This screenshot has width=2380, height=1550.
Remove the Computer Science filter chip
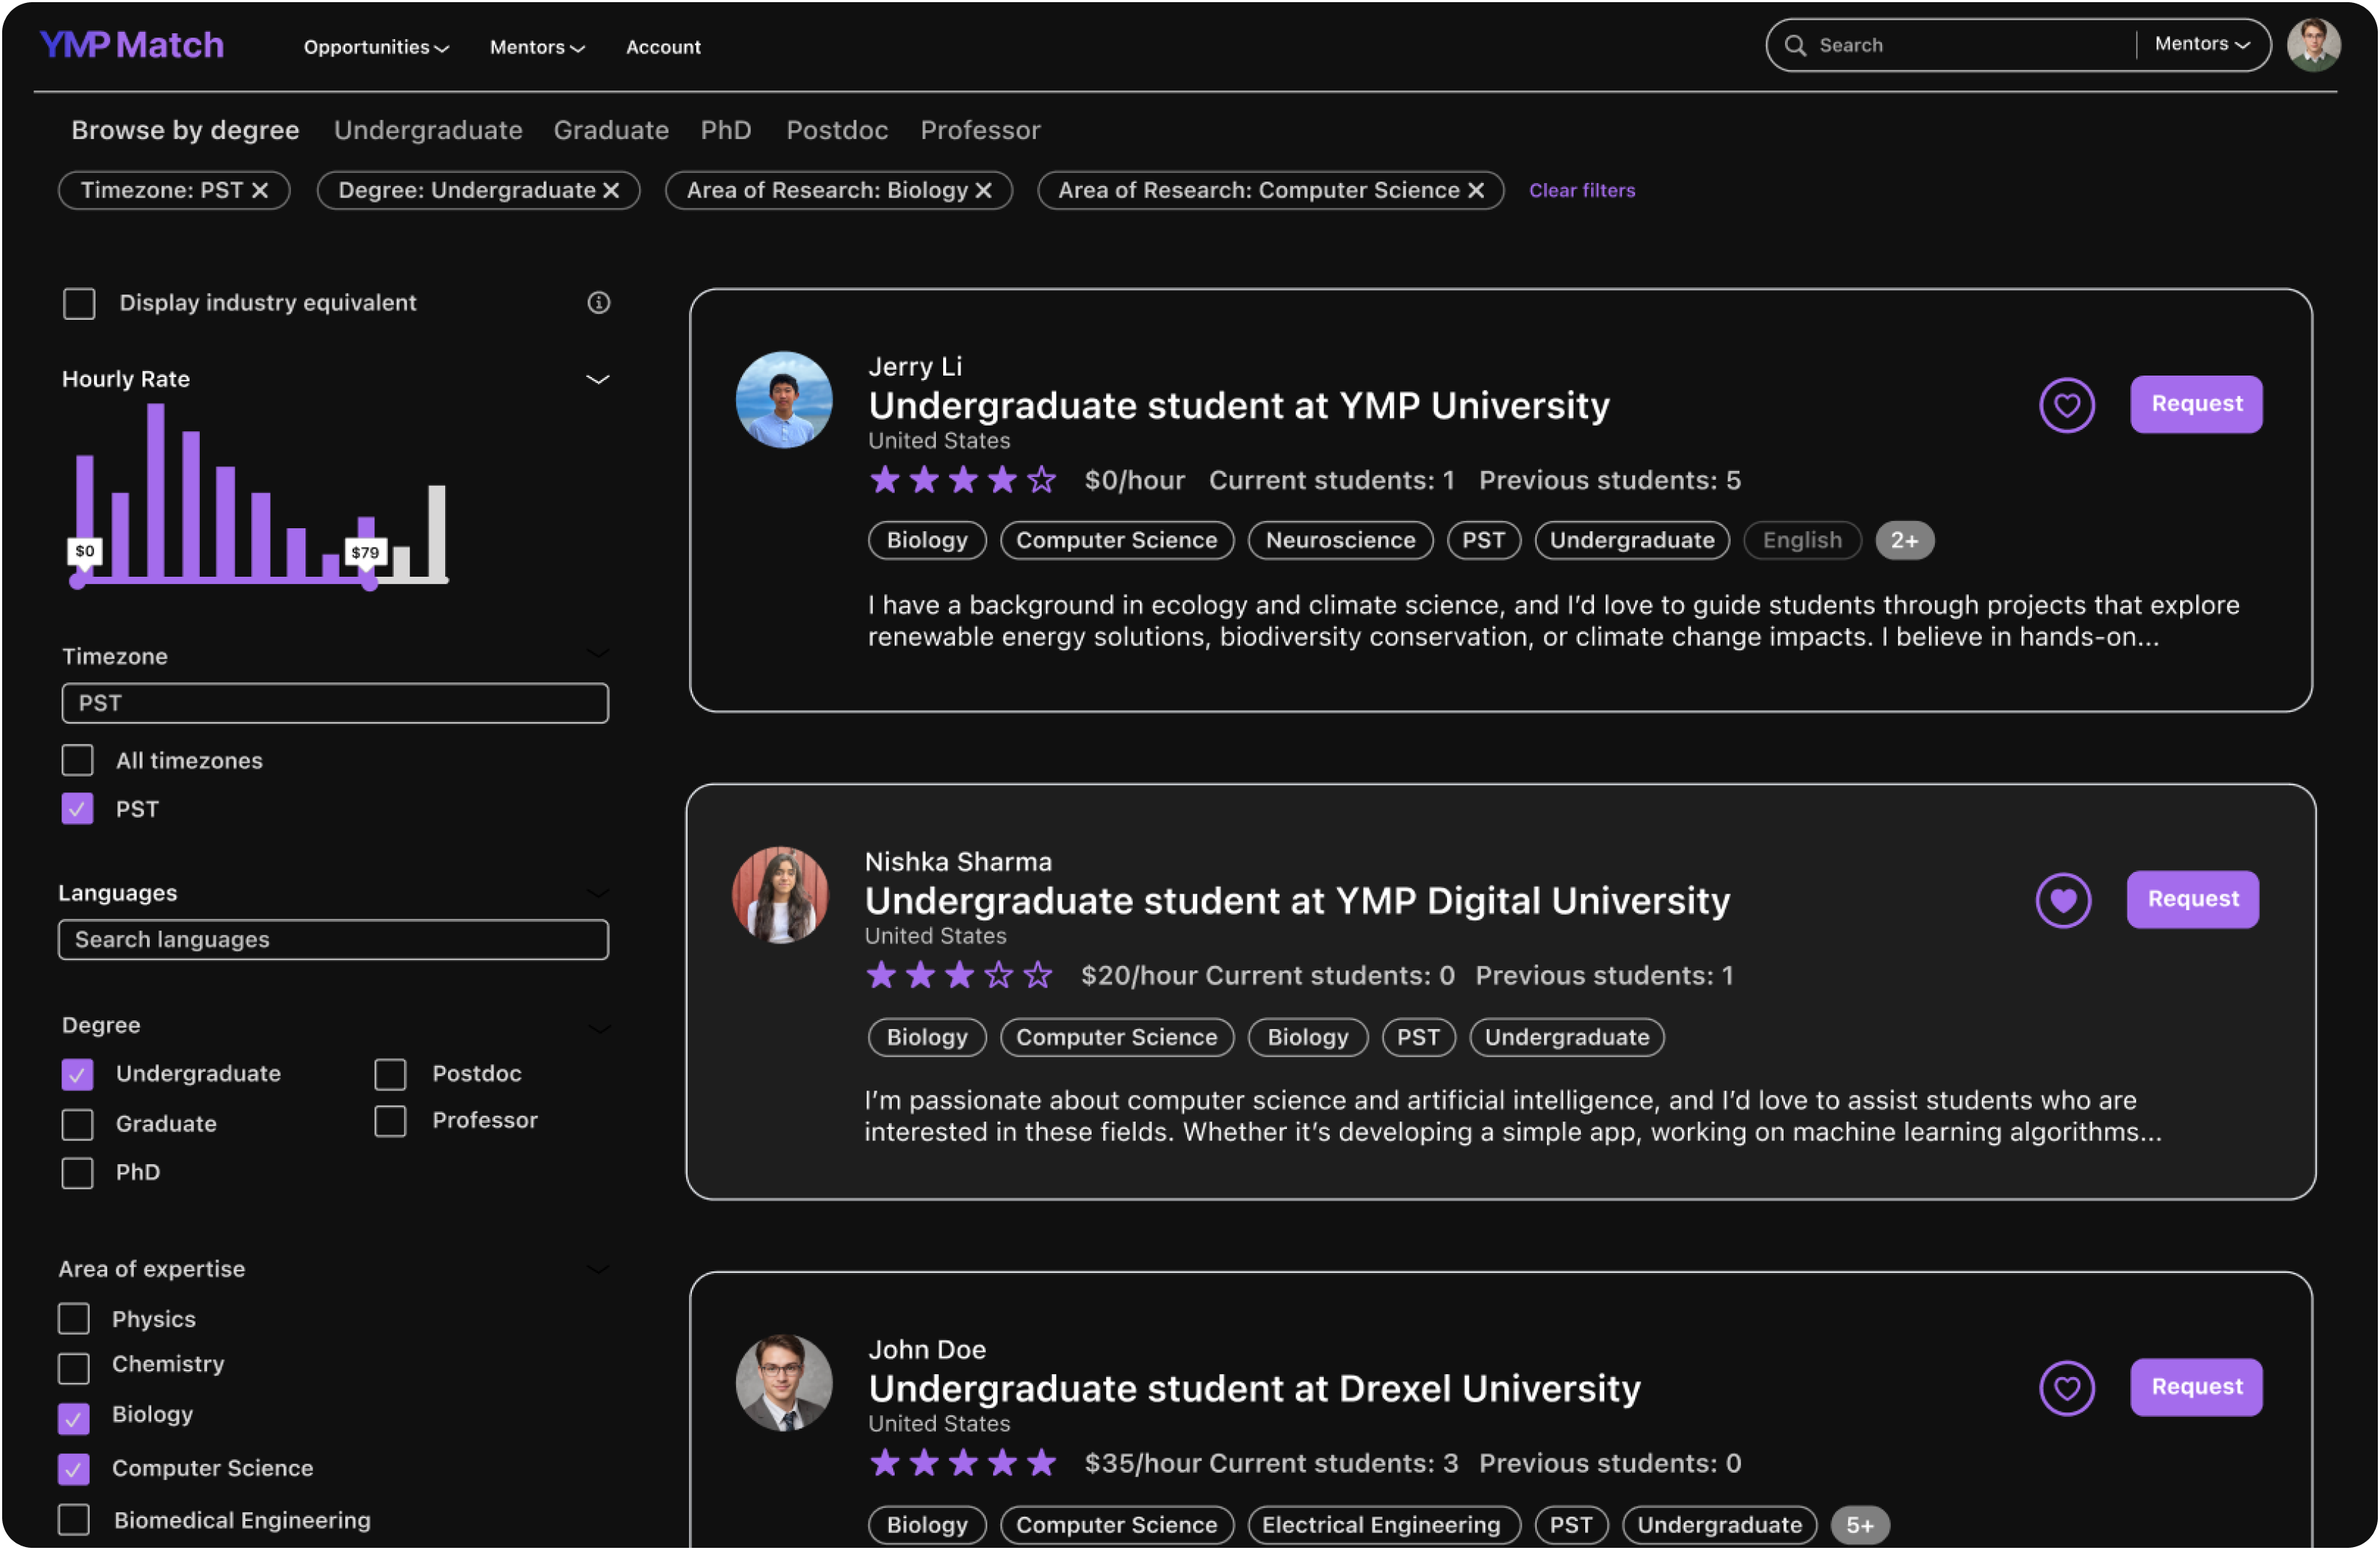pos(1476,190)
